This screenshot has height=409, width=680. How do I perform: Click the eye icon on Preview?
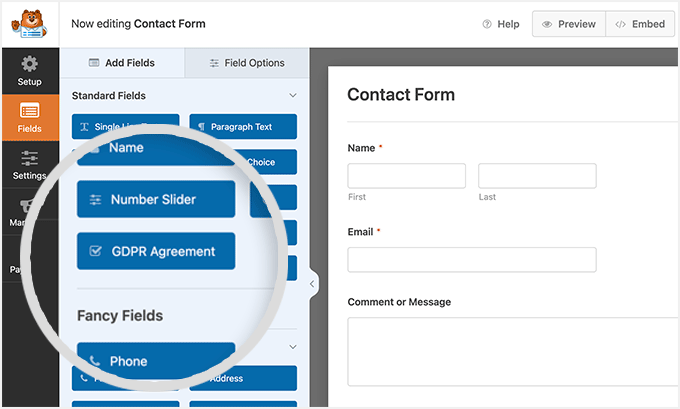tap(547, 24)
